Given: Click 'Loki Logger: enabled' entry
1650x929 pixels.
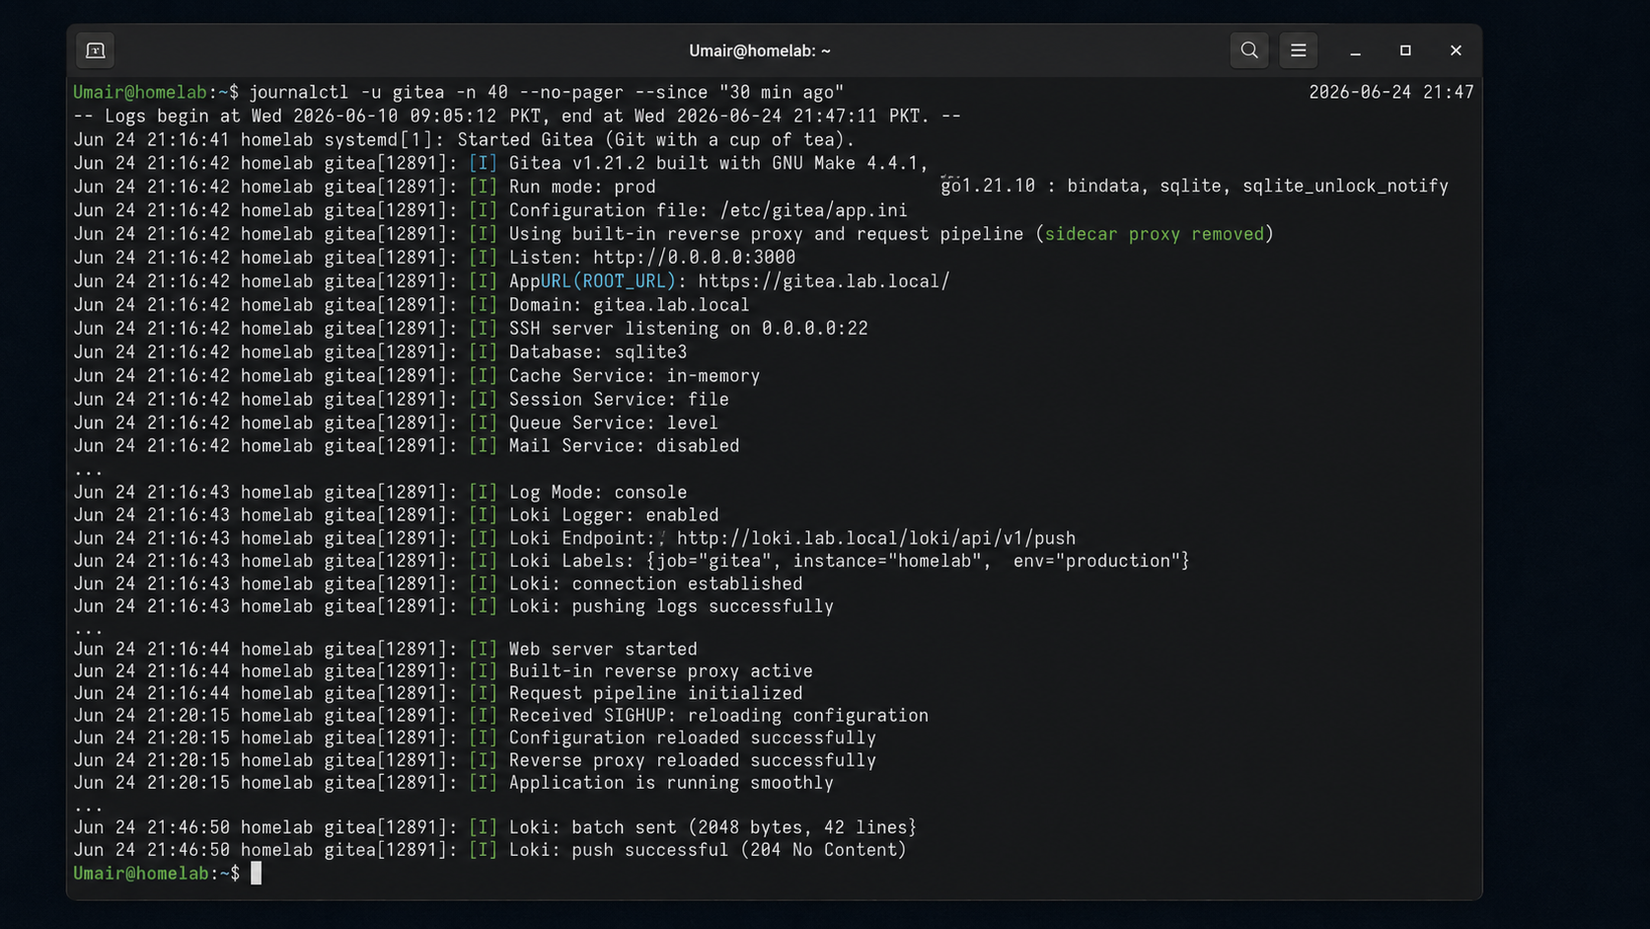Looking at the screenshot, I should point(614,515).
